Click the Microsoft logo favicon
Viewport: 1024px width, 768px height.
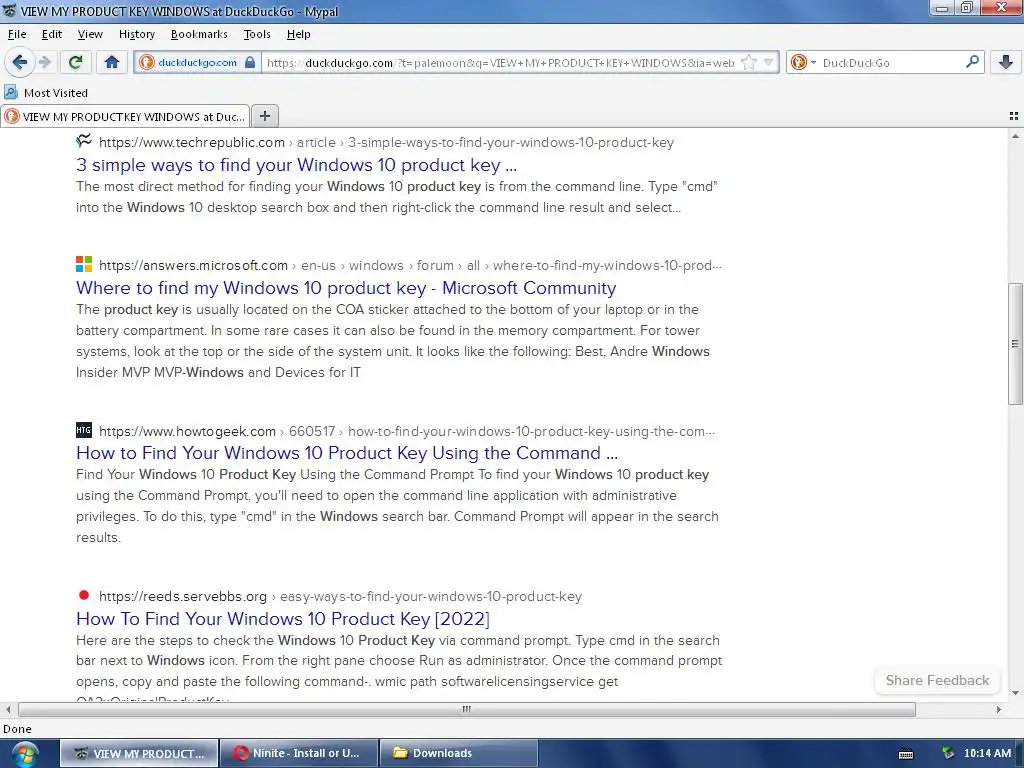click(84, 264)
